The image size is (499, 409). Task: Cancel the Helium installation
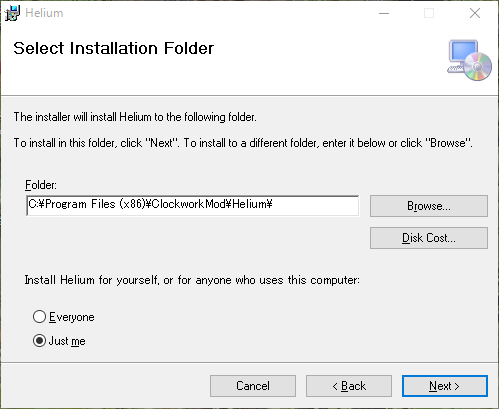253,386
